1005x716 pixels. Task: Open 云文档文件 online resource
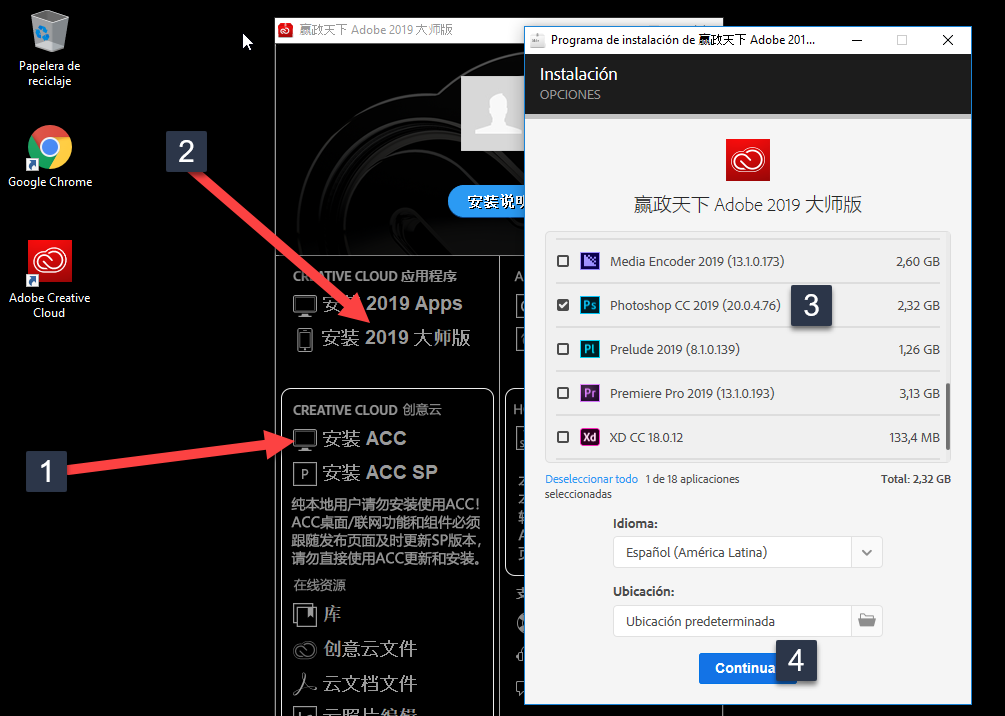click(370, 683)
